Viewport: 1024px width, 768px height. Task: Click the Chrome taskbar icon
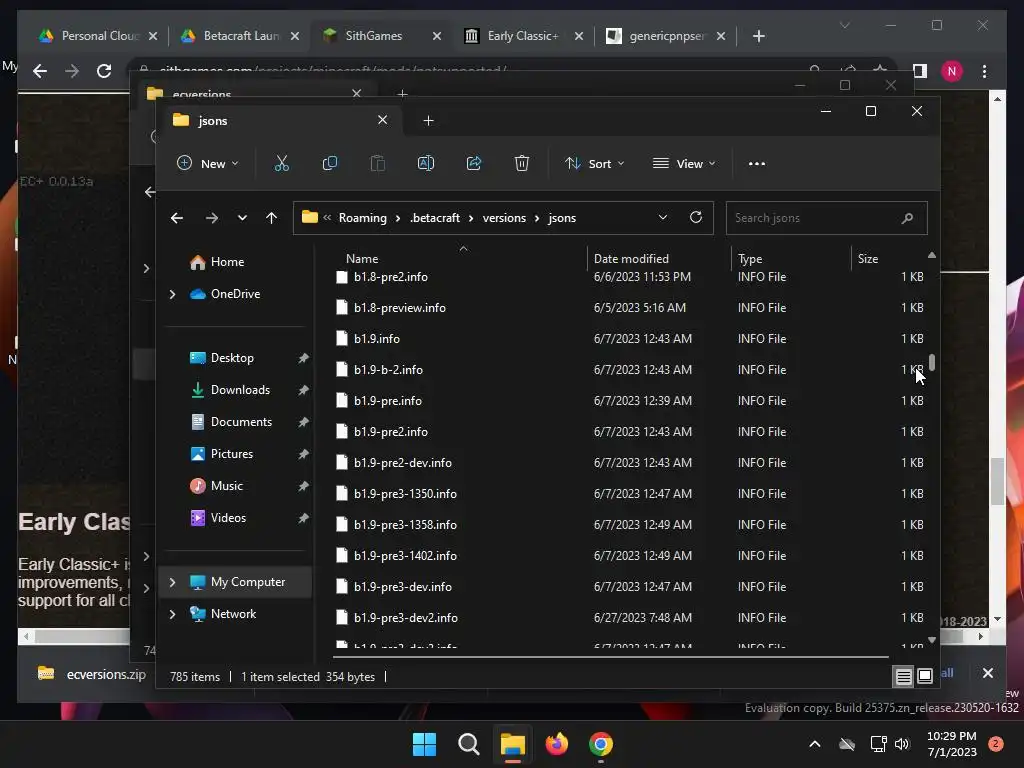(x=601, y=744)
